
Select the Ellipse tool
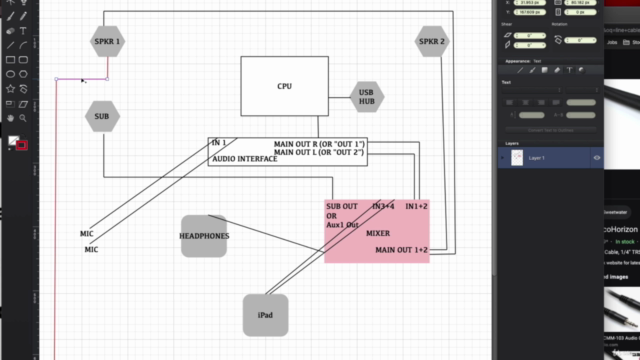11,74
